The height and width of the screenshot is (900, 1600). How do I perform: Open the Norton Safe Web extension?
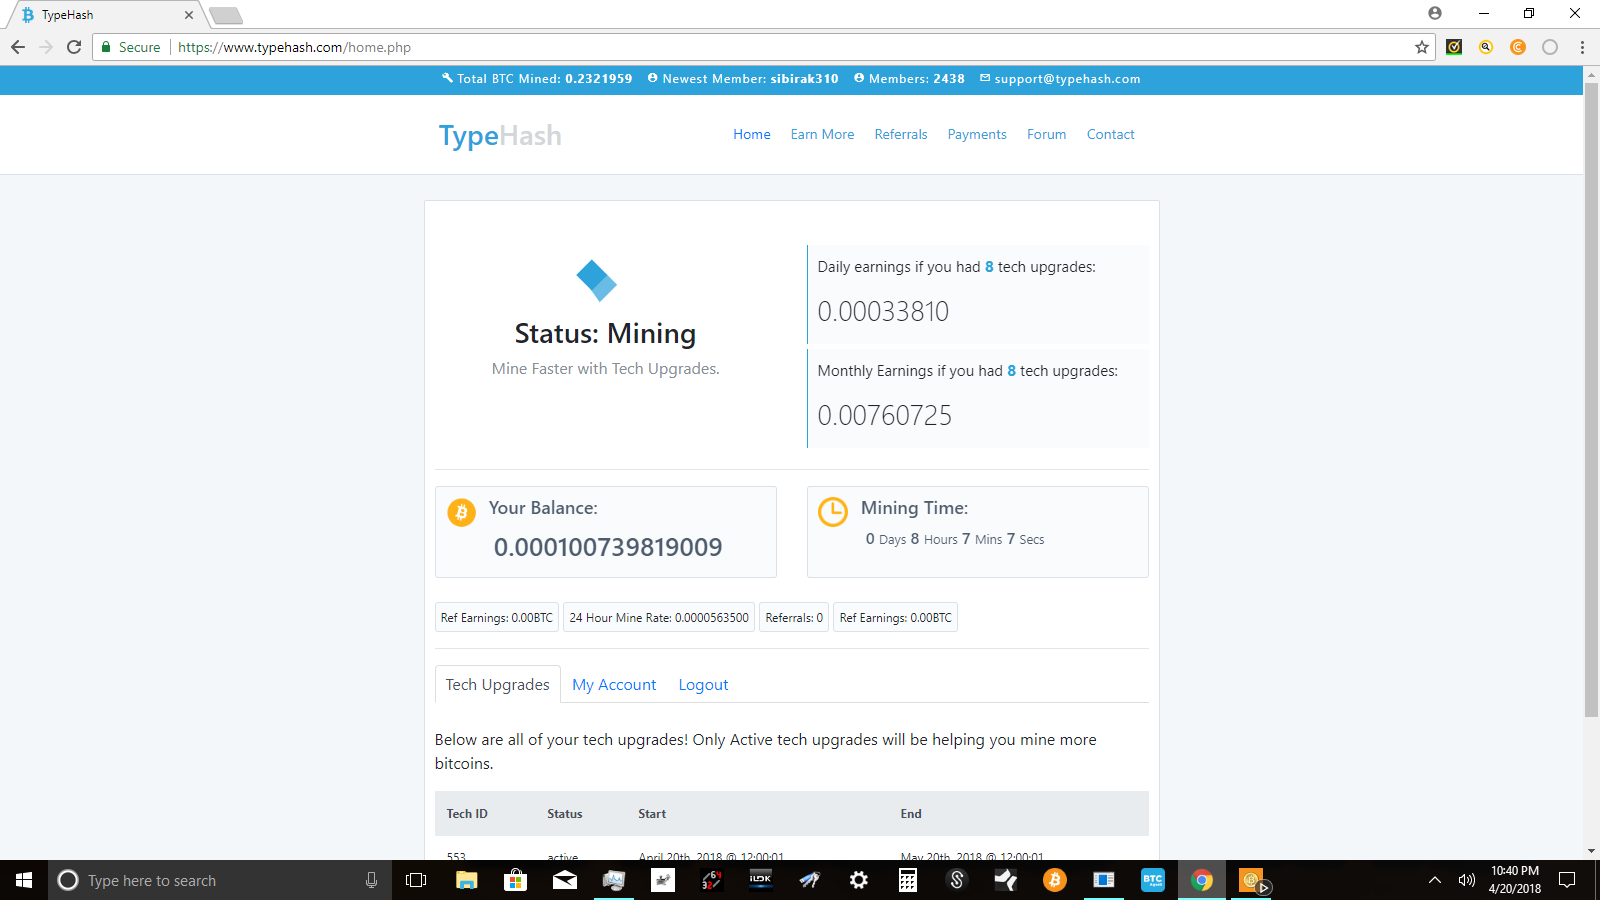1454,47
